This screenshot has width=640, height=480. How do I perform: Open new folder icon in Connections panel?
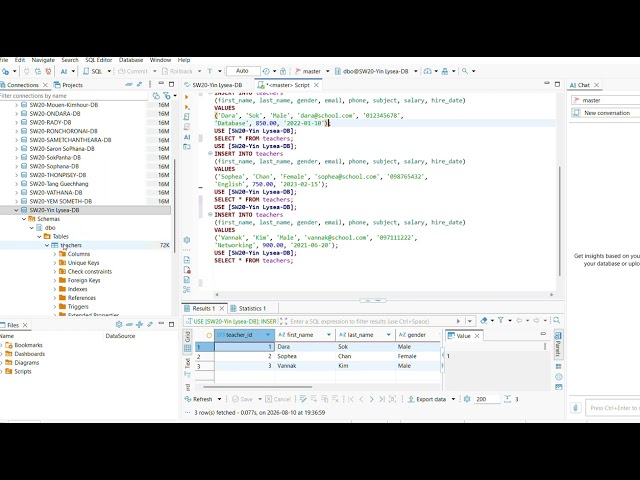click(156, 96)
